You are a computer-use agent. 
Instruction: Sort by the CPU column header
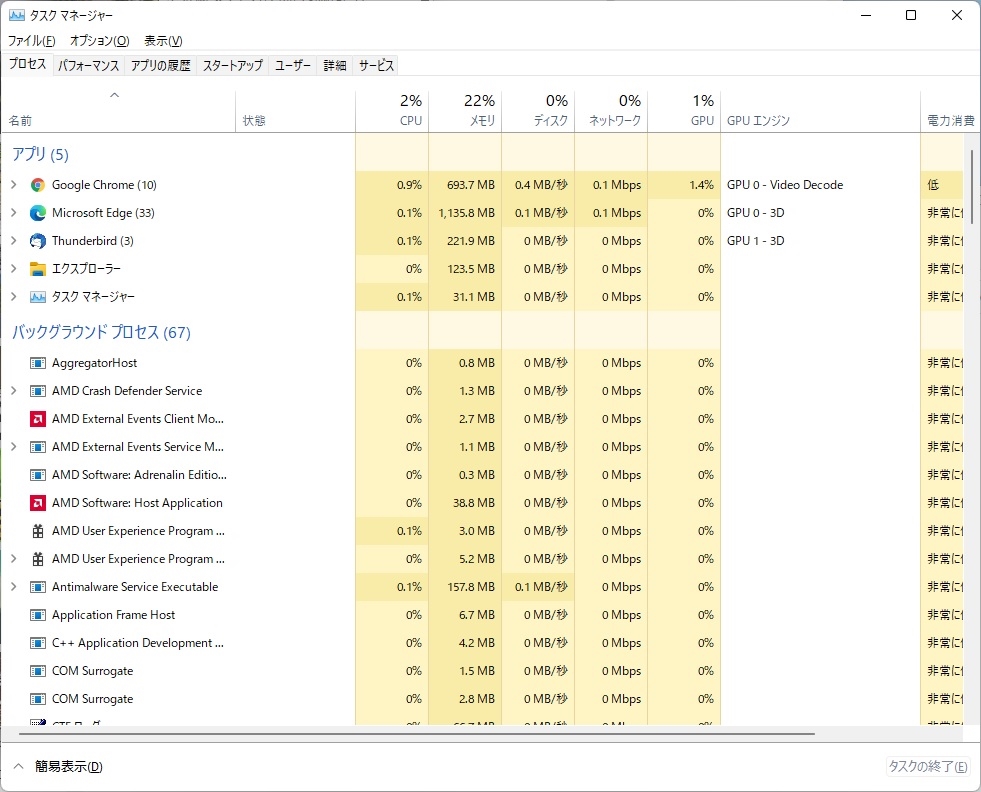click(x=392, y=111)
